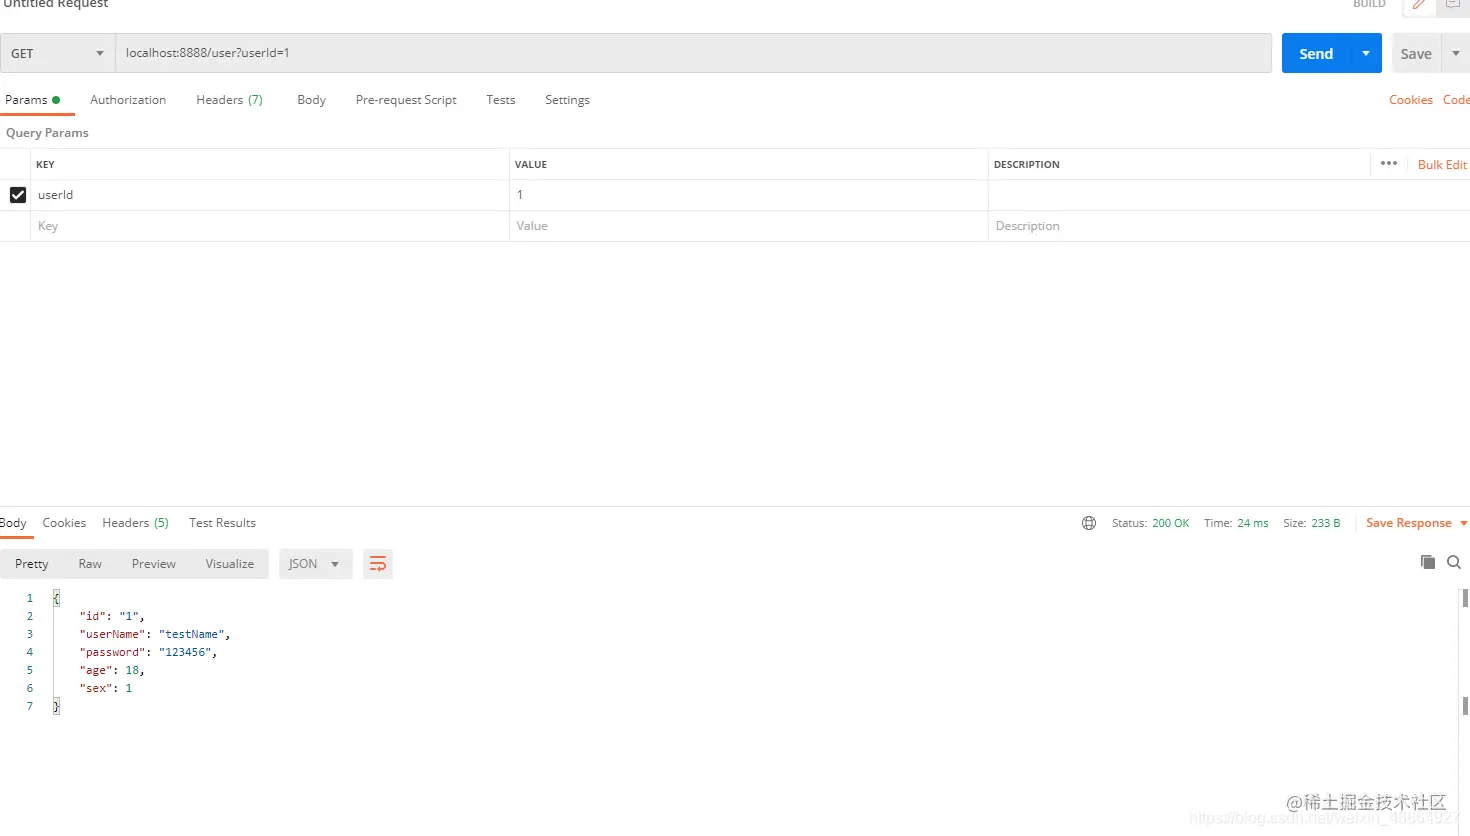Image resolution: width=1470 pixels, height=836 pixels.
Task: Click the Time 24 ms text
Action: coord(1236,523)
